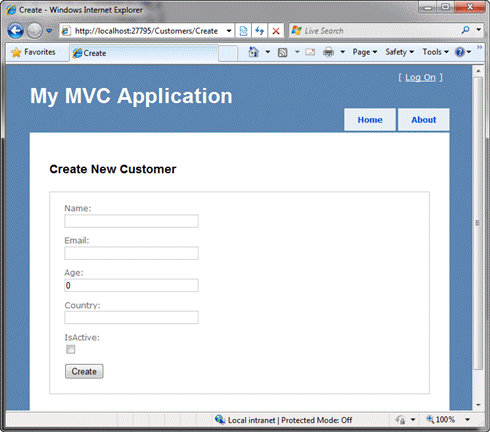Click the vertical scrollbar down arrow
The height and width of the screenshot is (432, 490).
tap(478, 405)
